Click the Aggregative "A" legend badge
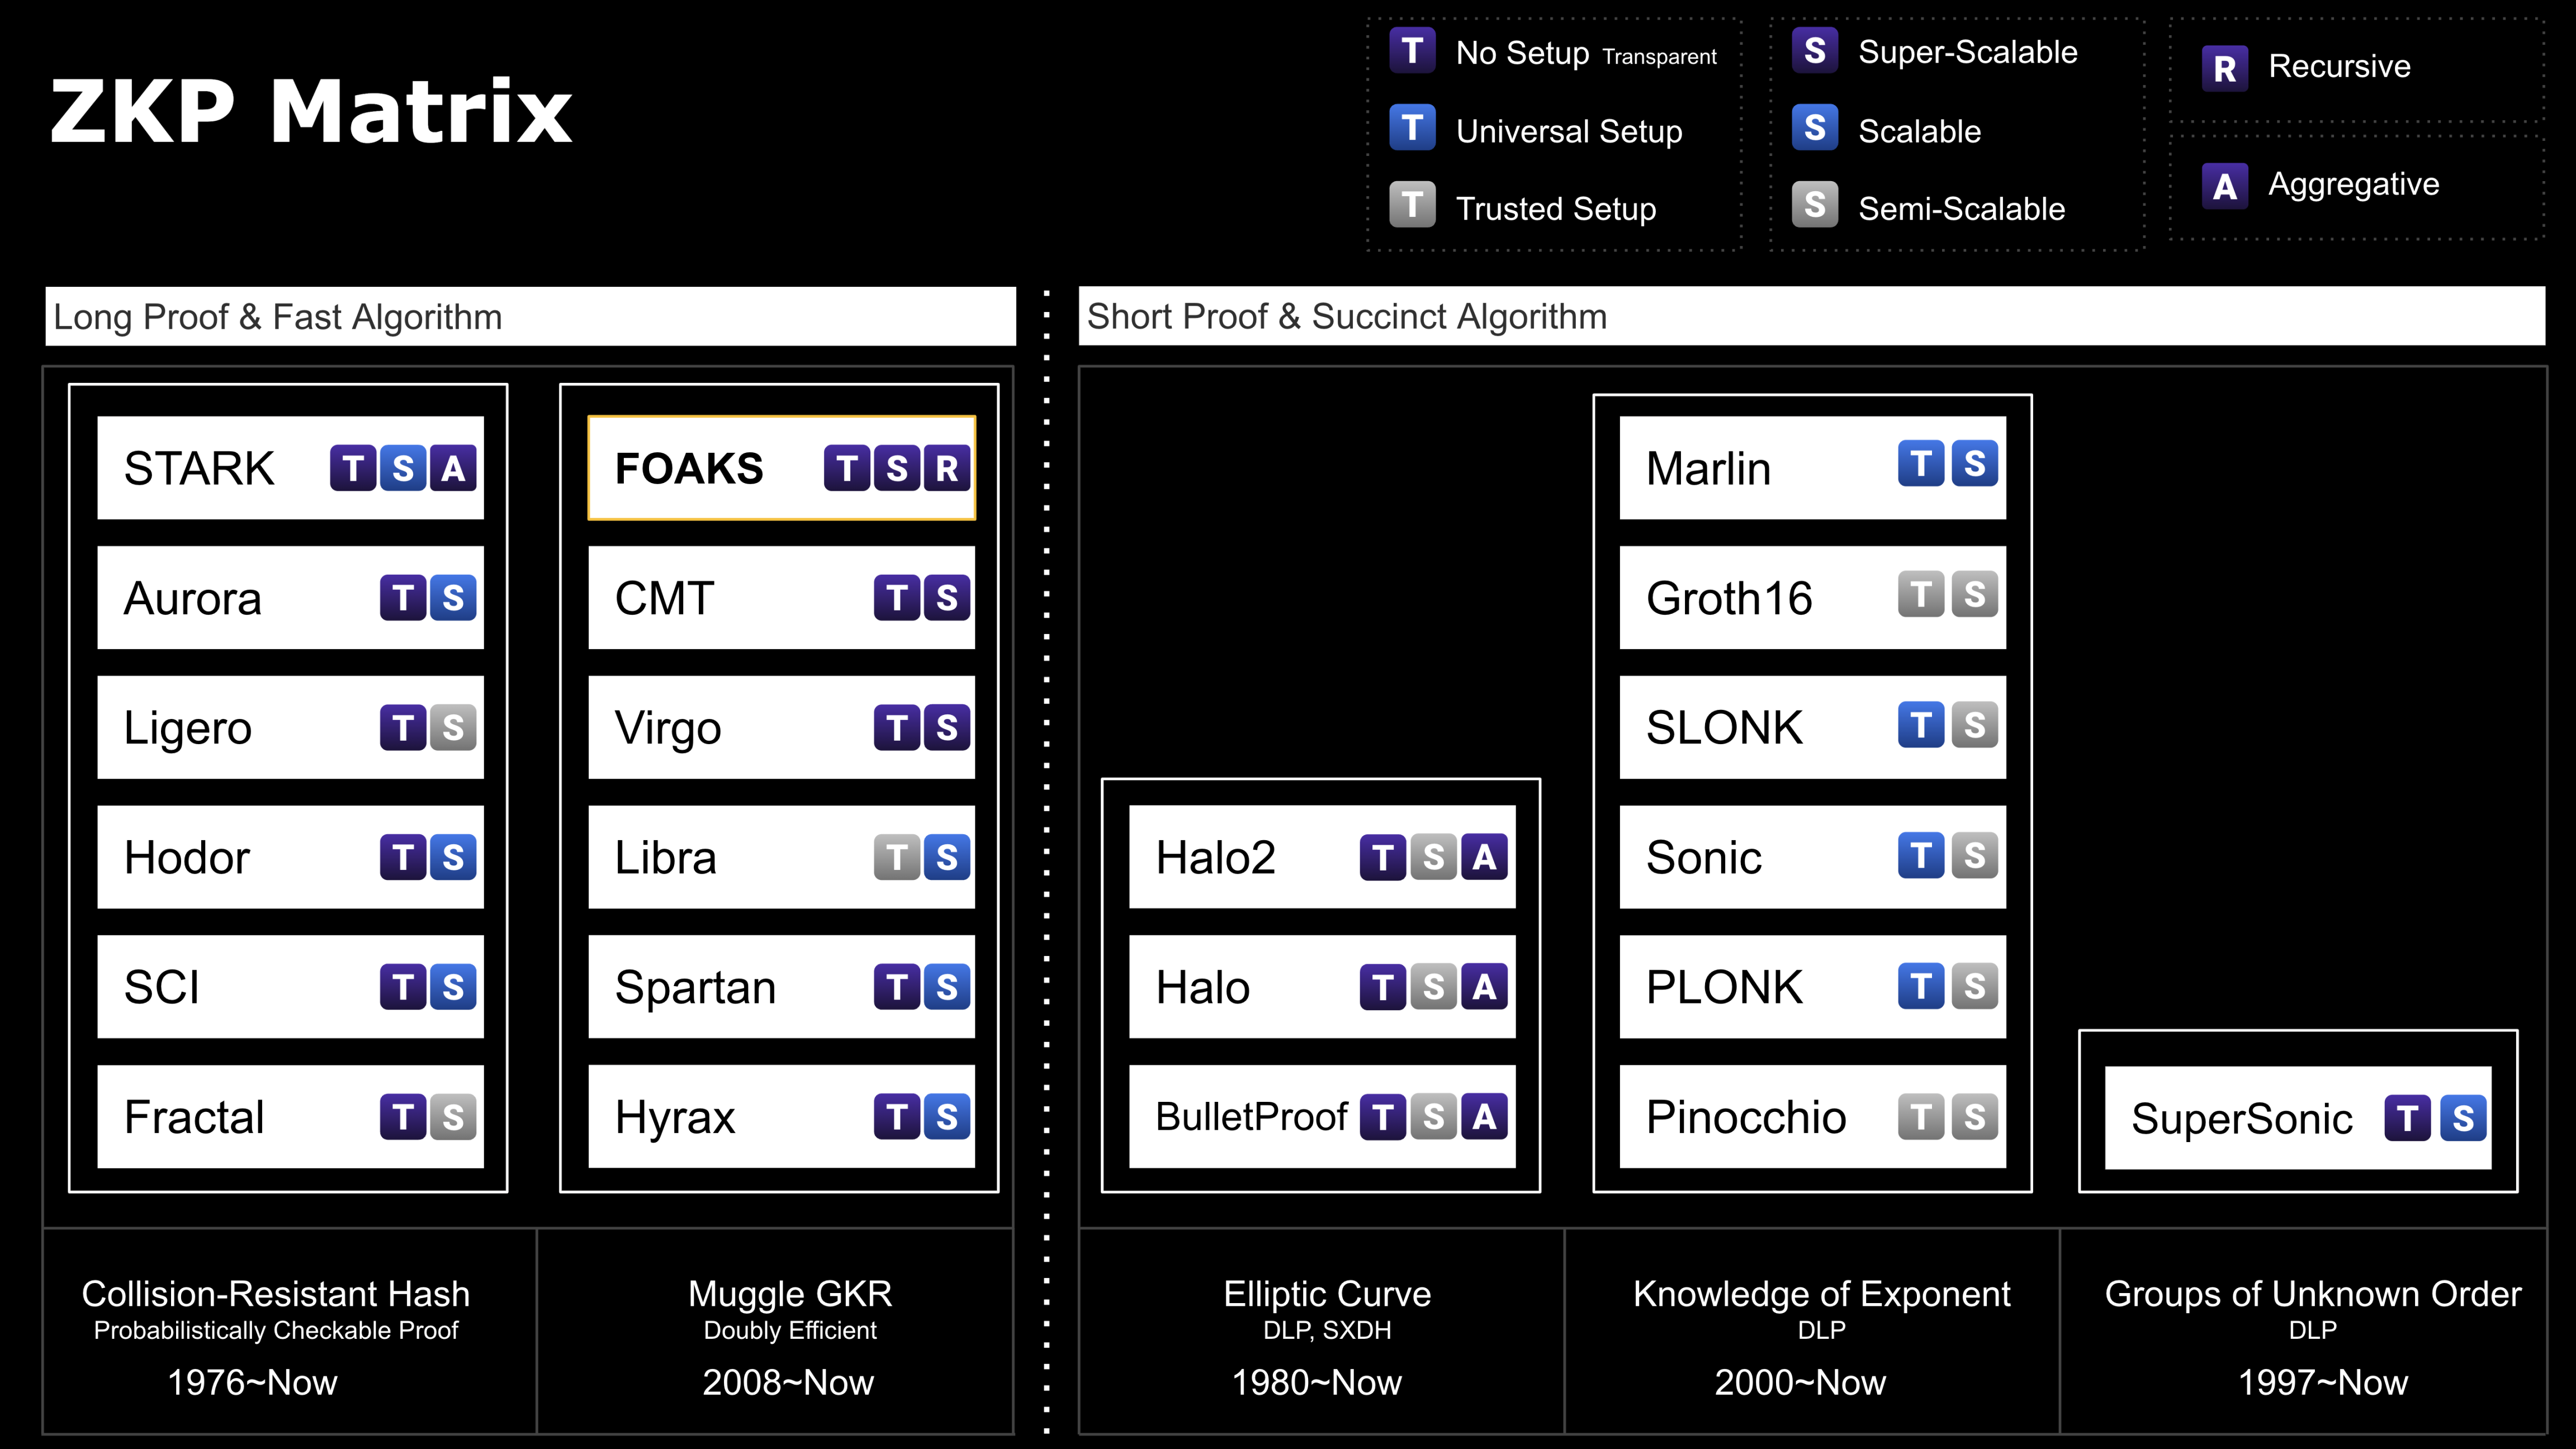2576x1449 pixels. click(x=2224, y=186)
